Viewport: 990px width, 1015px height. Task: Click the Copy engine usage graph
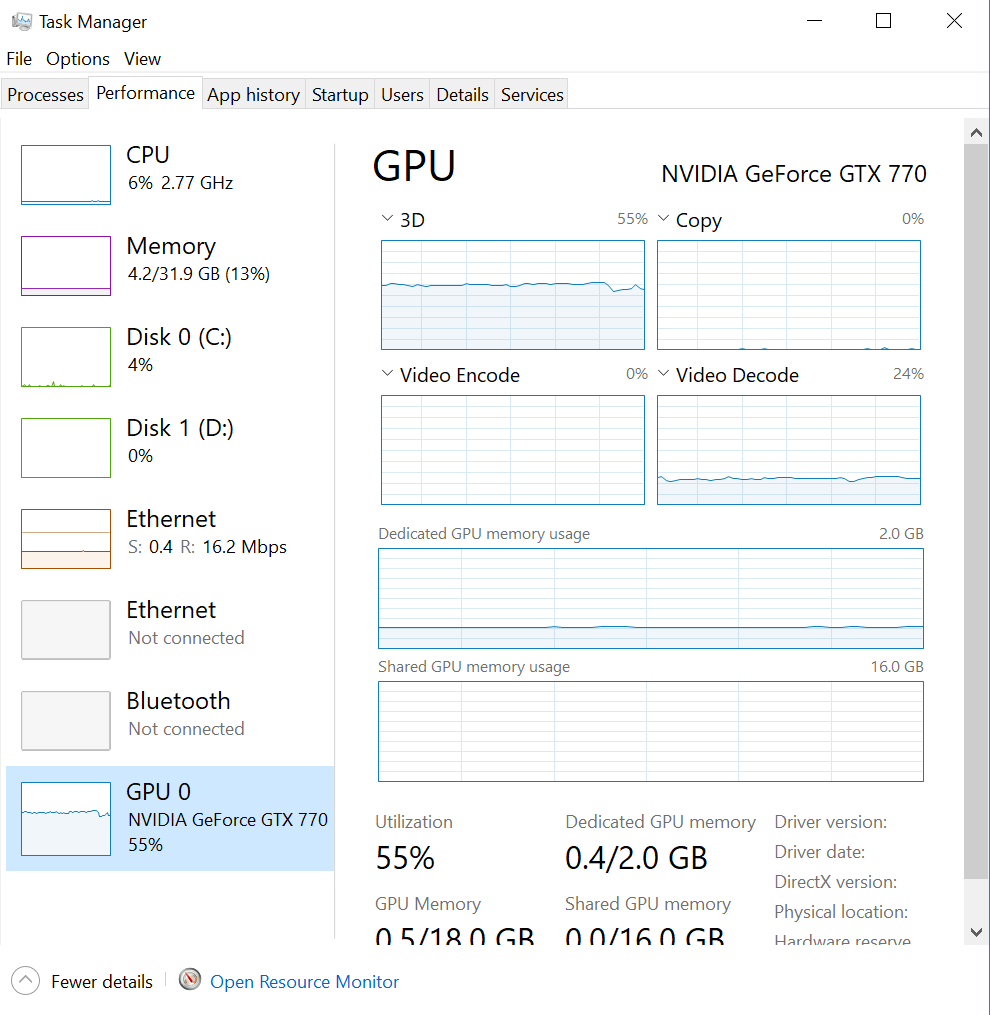pyautogui.click(x=789, y=295)
